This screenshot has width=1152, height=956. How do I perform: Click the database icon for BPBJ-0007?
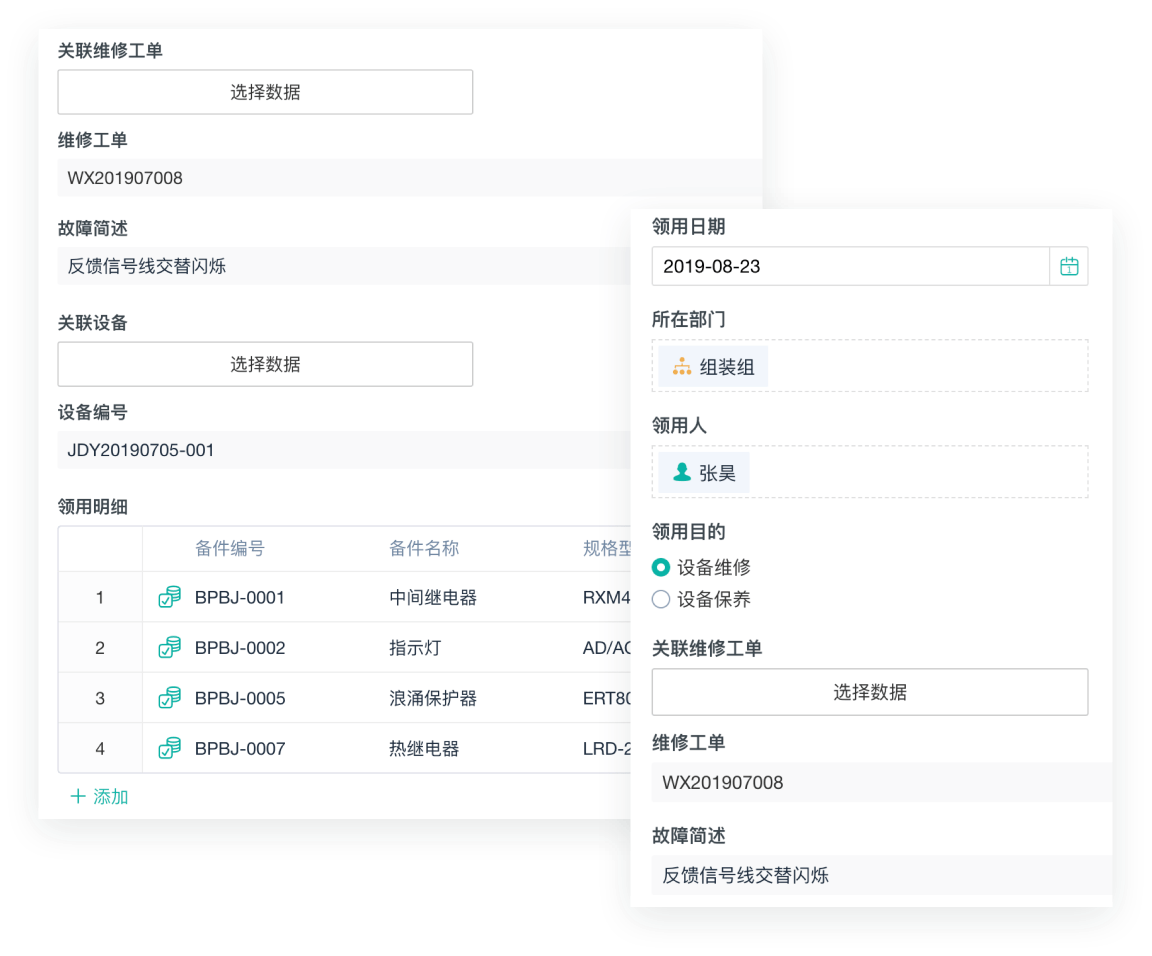(170, 748)
